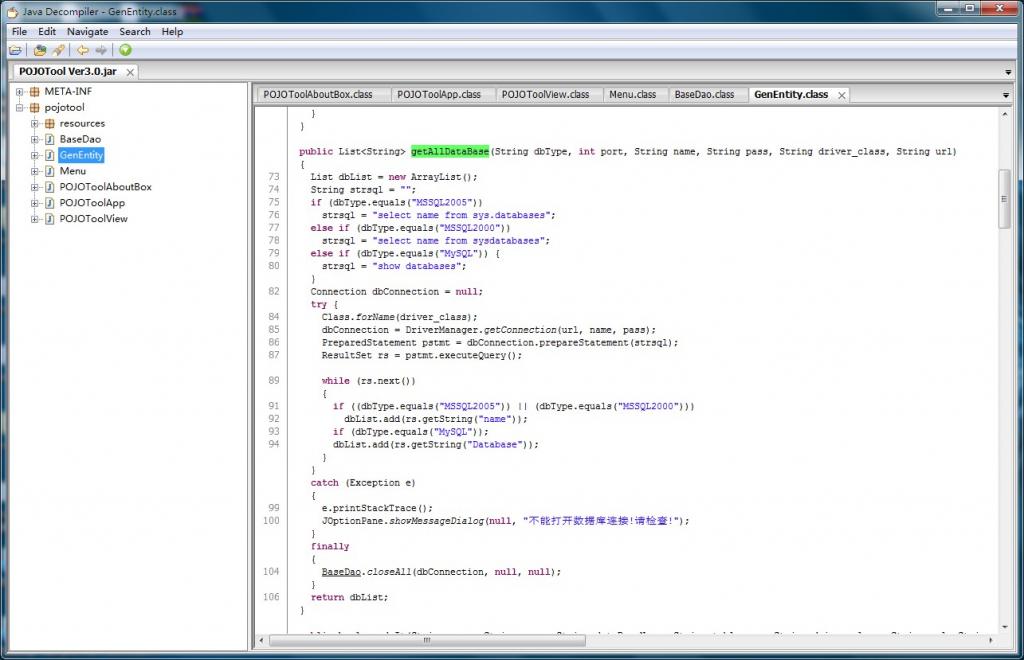Open the Search menu
This screenshot has height=660, width=1024.
tap(134, 31)
